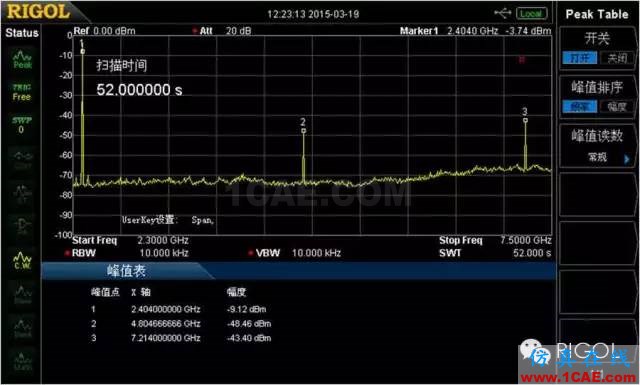Image resolution: width=640 pixels, height=385 pixels.
Task: Click the Stop Freq 7.5000 GHz field
Action: click(496, 240)
